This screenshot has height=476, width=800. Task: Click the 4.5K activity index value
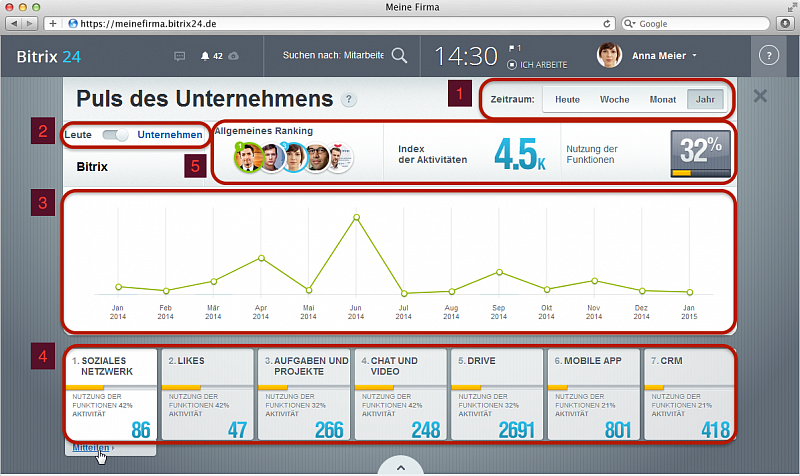[519, 154]
